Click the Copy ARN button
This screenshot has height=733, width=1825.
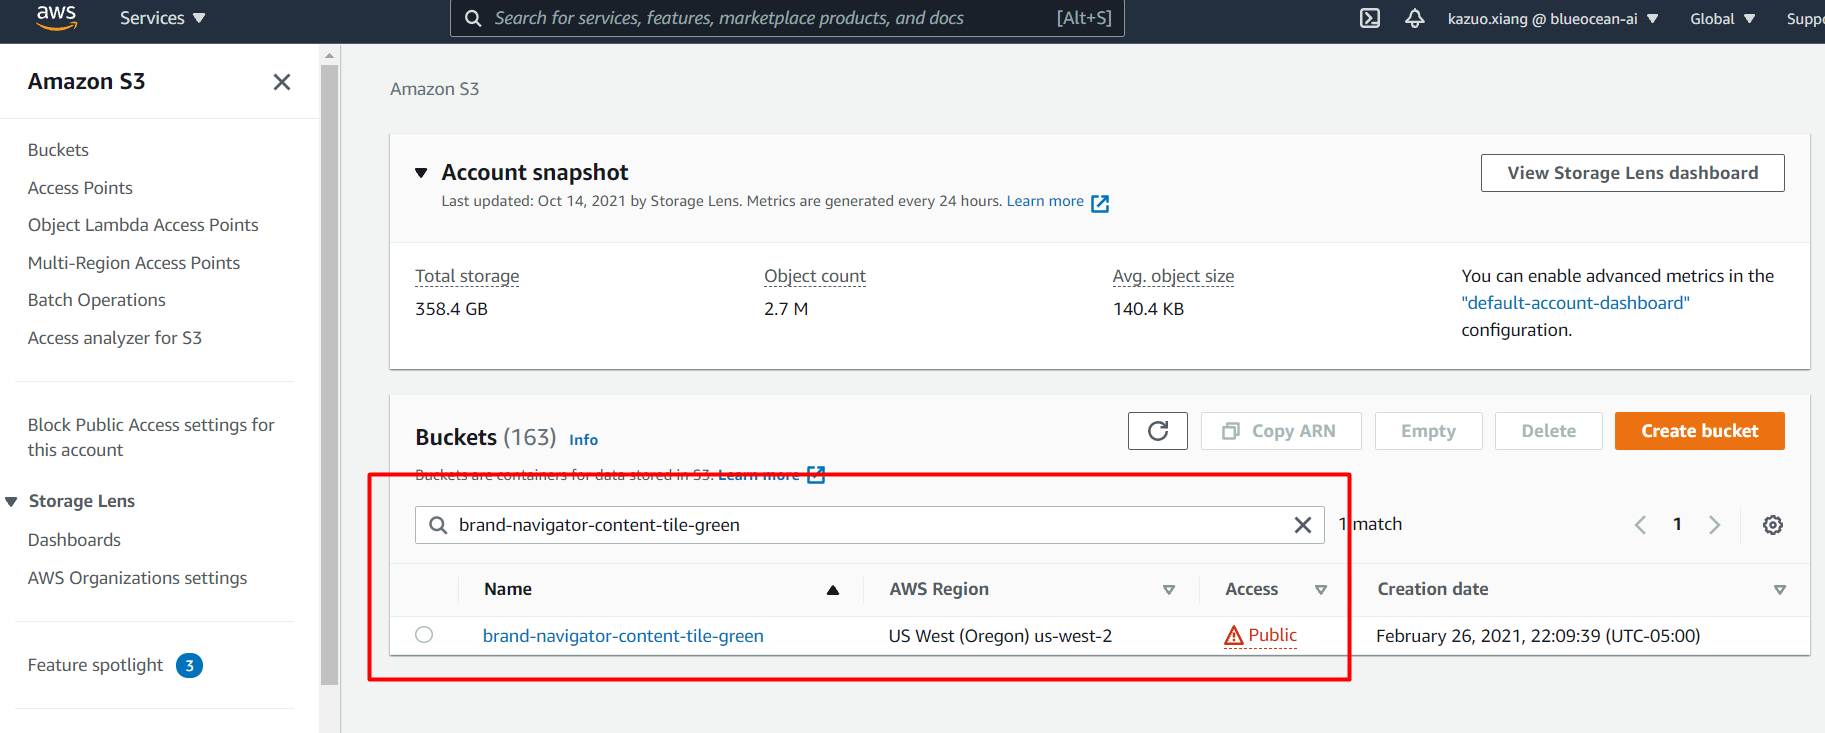click(x=1281, y=431)
